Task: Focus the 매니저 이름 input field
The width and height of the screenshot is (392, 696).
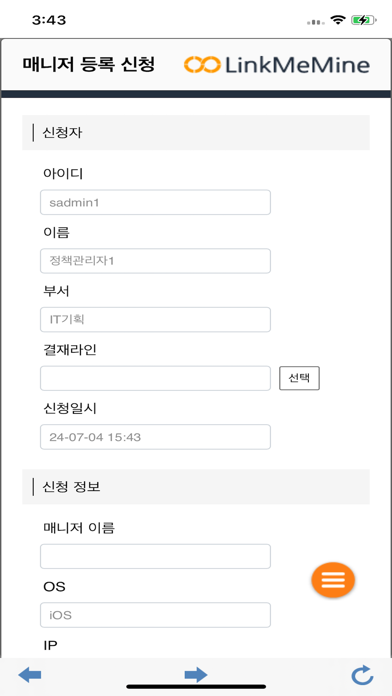Action: (x=155, y=556)
